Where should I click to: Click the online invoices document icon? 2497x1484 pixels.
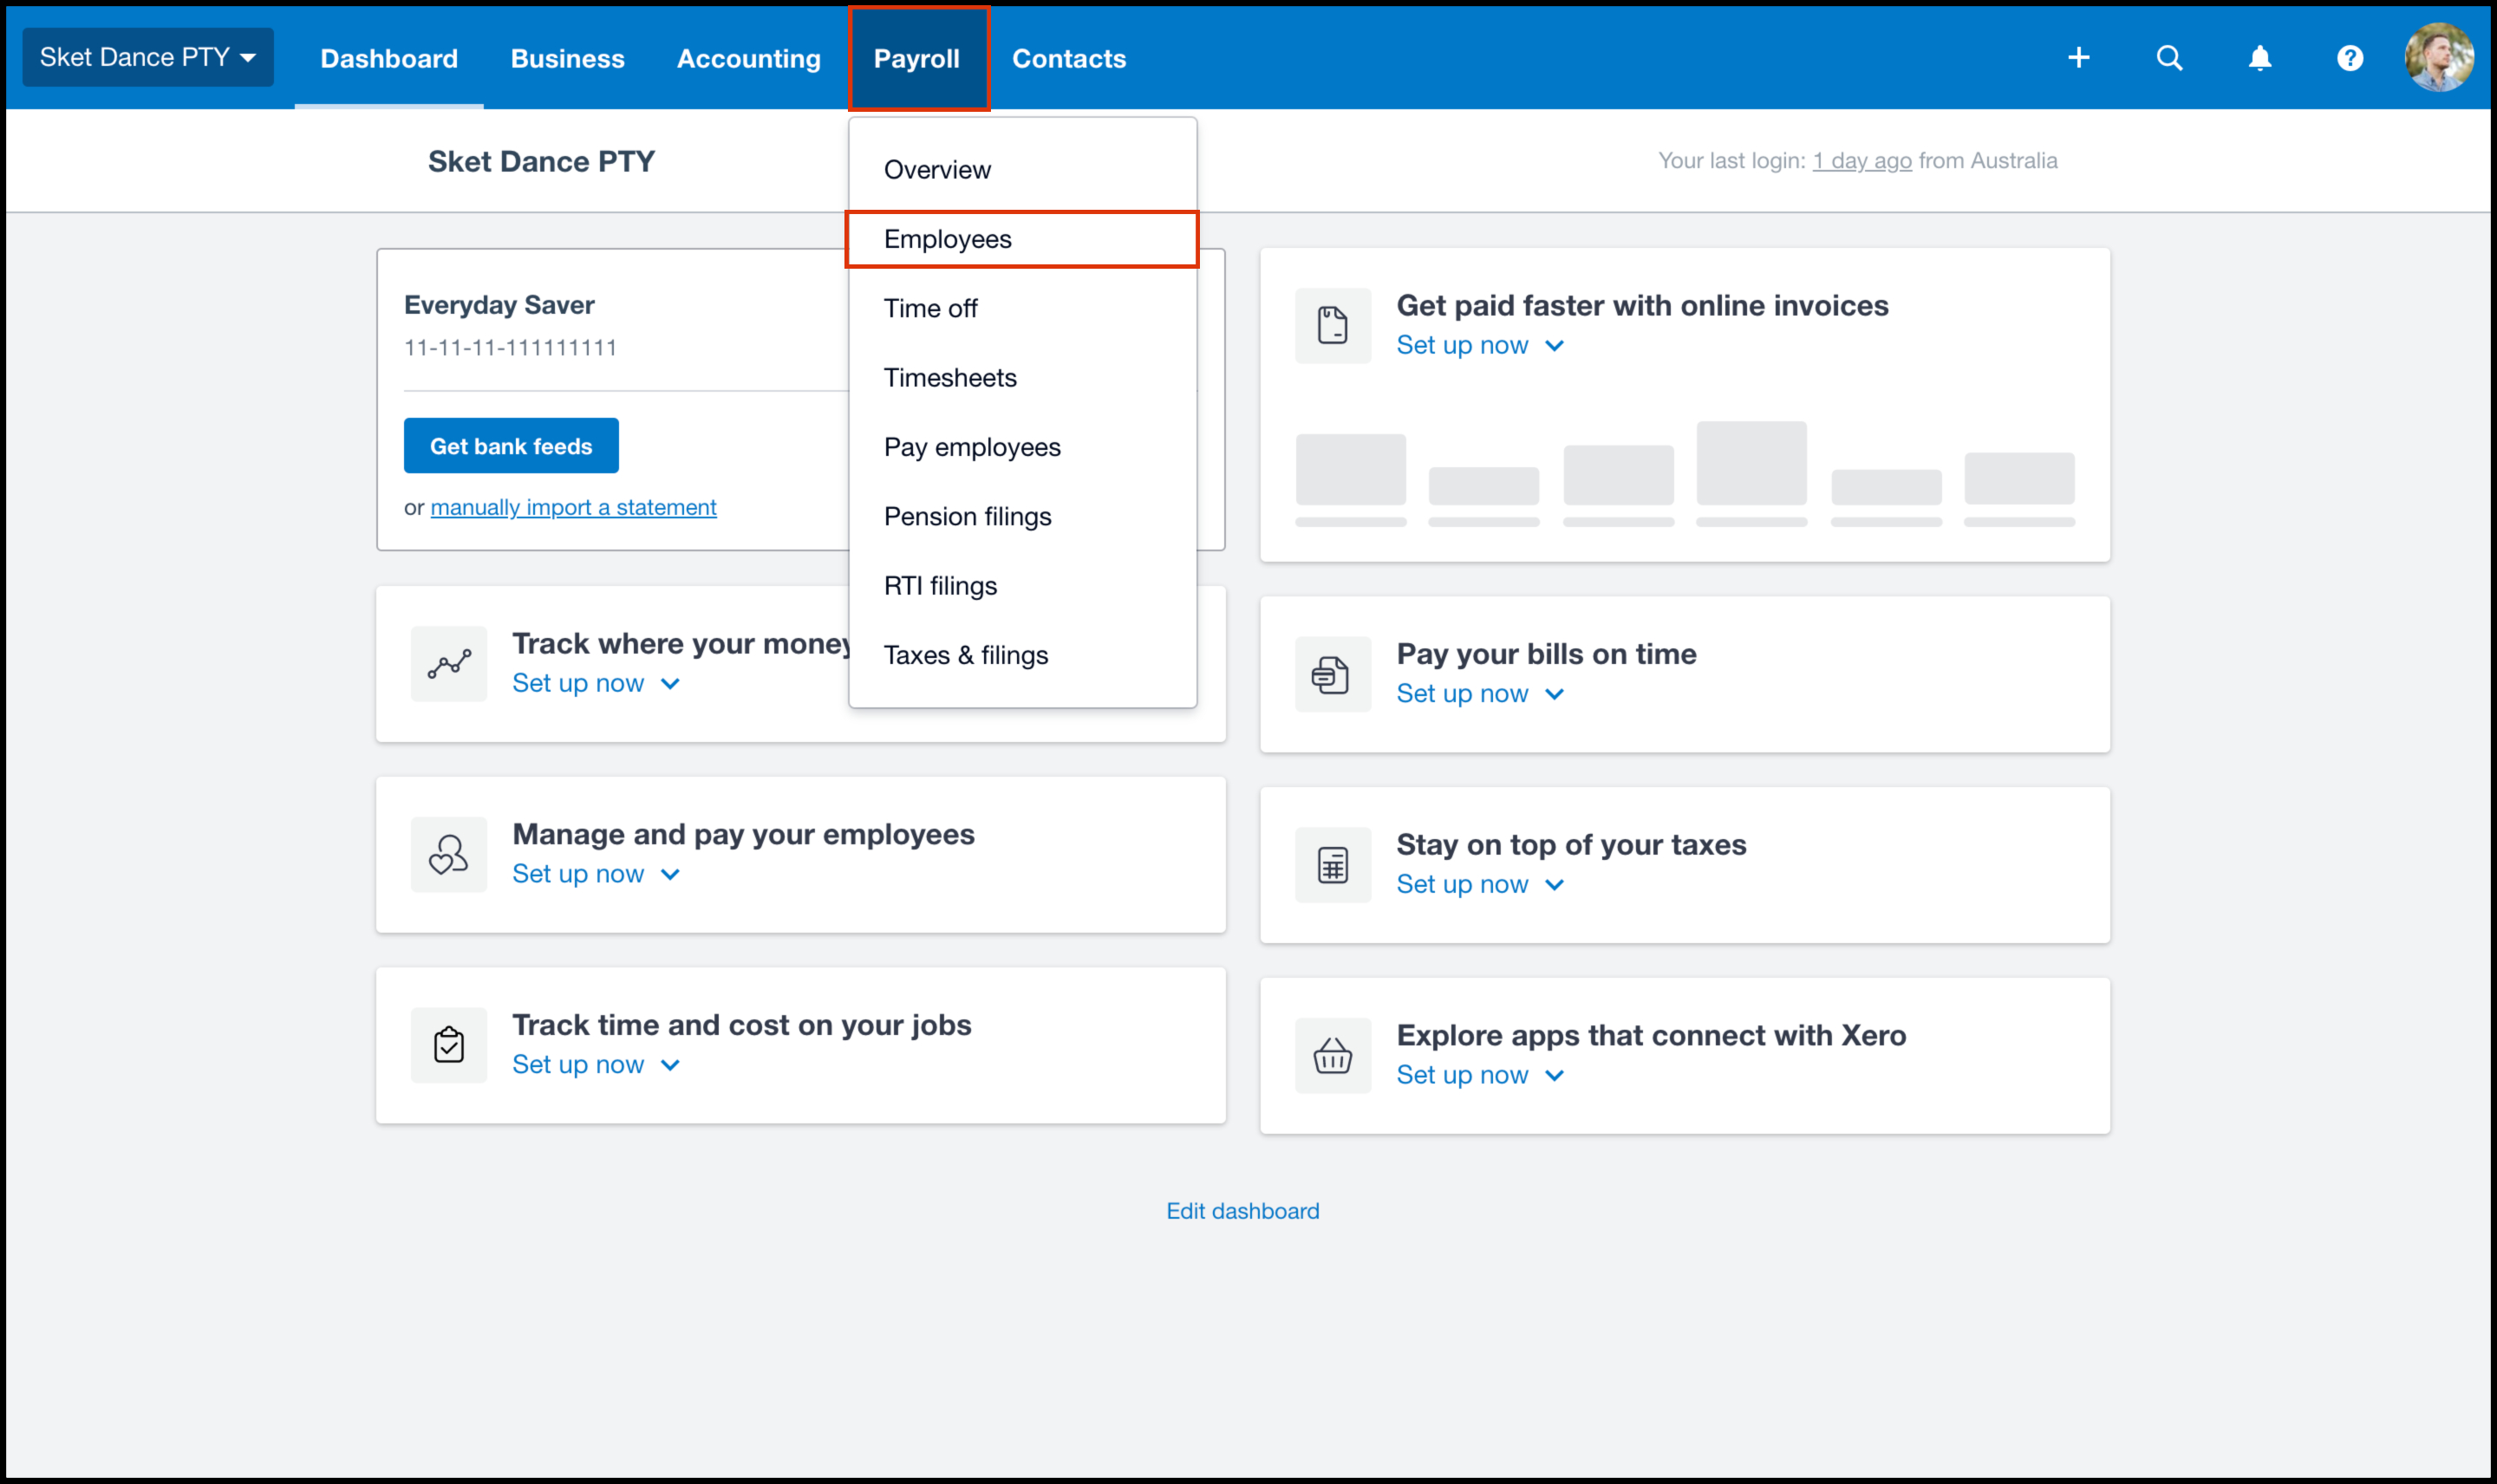(x=1332, y=326)
